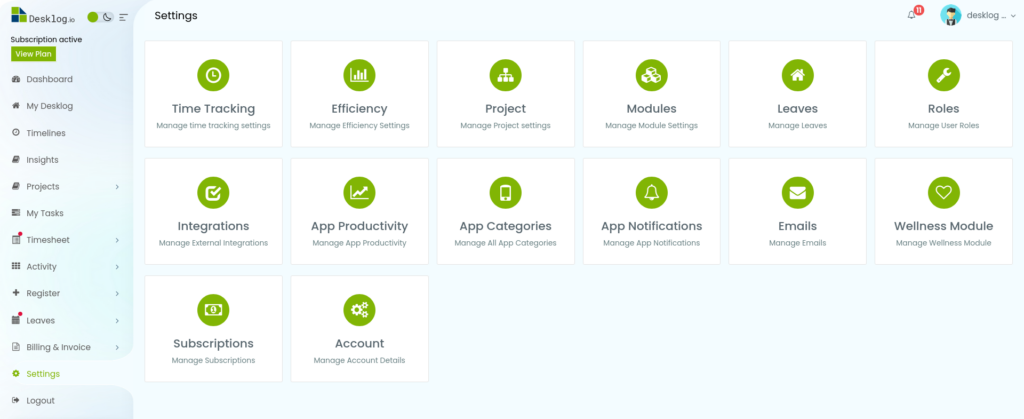Click the "Manage External Integrations" text

click(214, 243)
